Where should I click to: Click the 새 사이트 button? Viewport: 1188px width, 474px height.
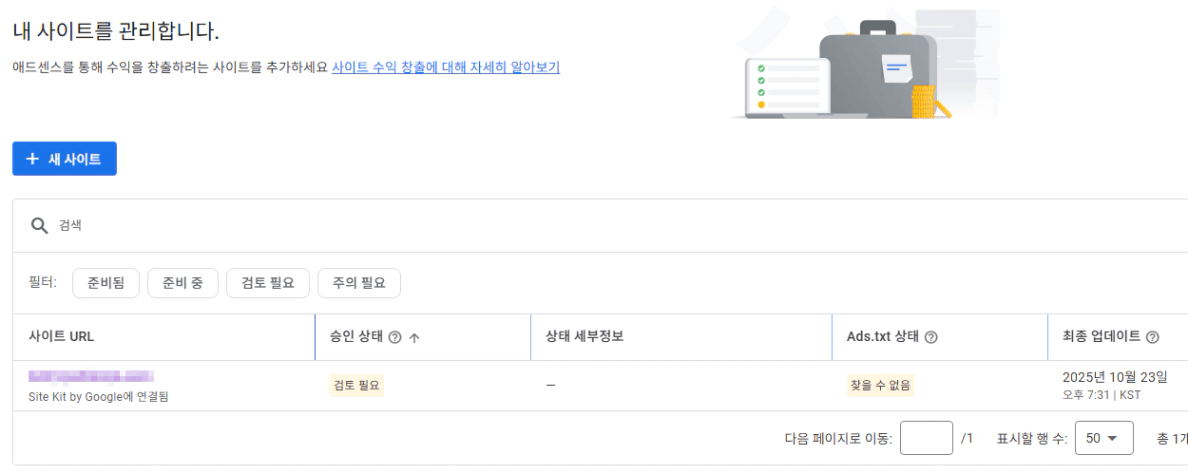point(64,159)
